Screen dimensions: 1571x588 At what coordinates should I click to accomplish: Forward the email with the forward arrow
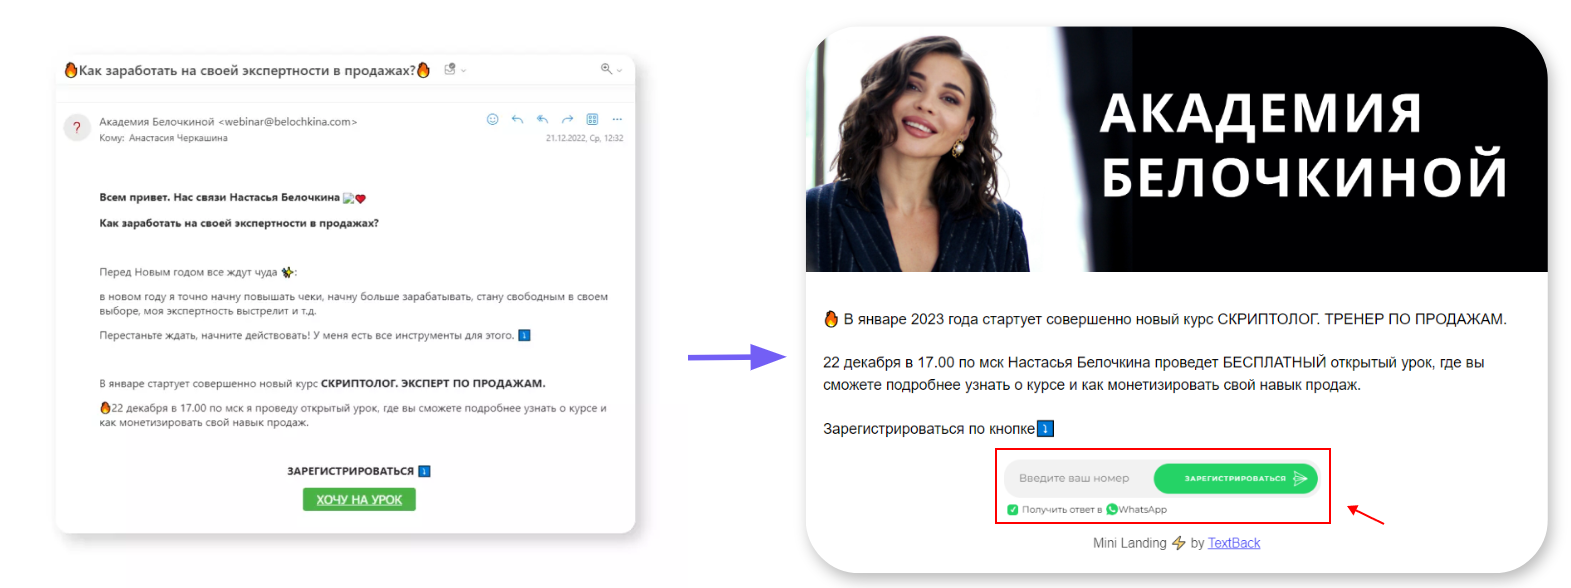click(x=567, y=119)
